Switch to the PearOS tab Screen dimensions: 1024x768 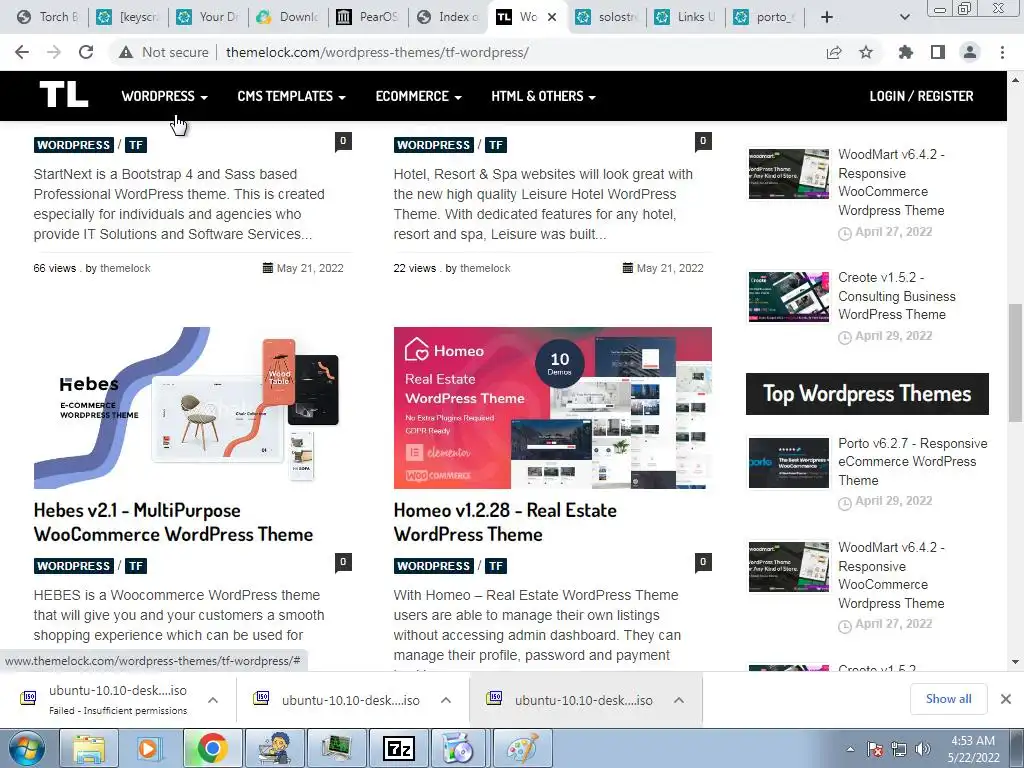(x=368, y=17)
